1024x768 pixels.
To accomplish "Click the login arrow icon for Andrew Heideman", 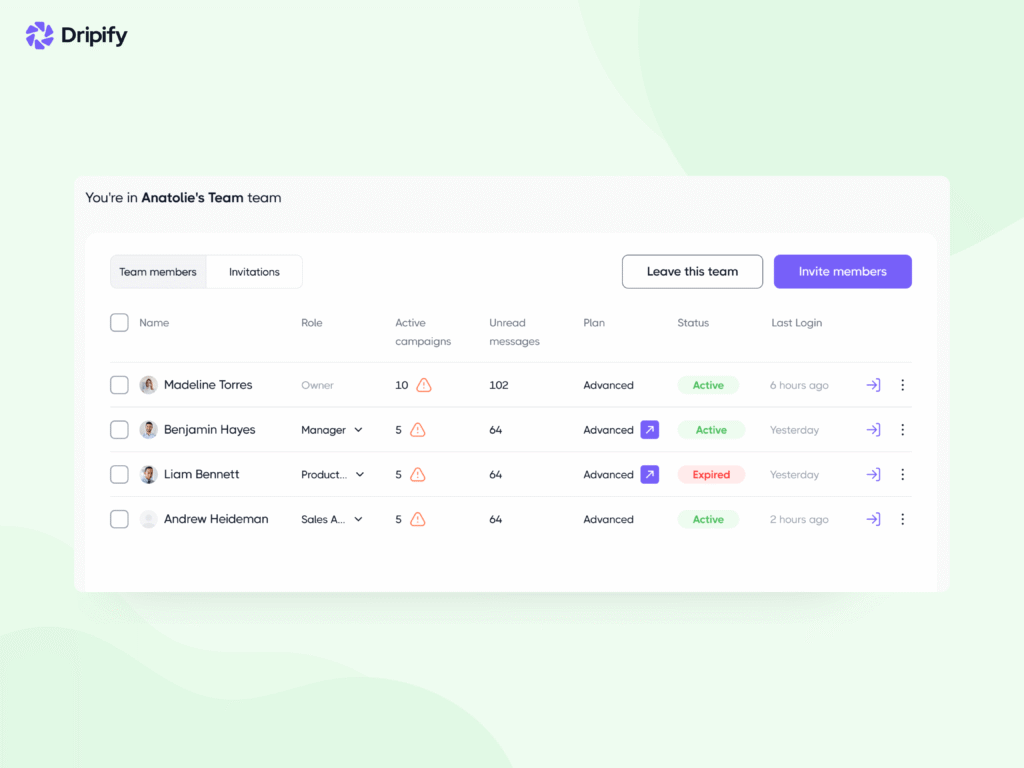I will coord(872,519).
